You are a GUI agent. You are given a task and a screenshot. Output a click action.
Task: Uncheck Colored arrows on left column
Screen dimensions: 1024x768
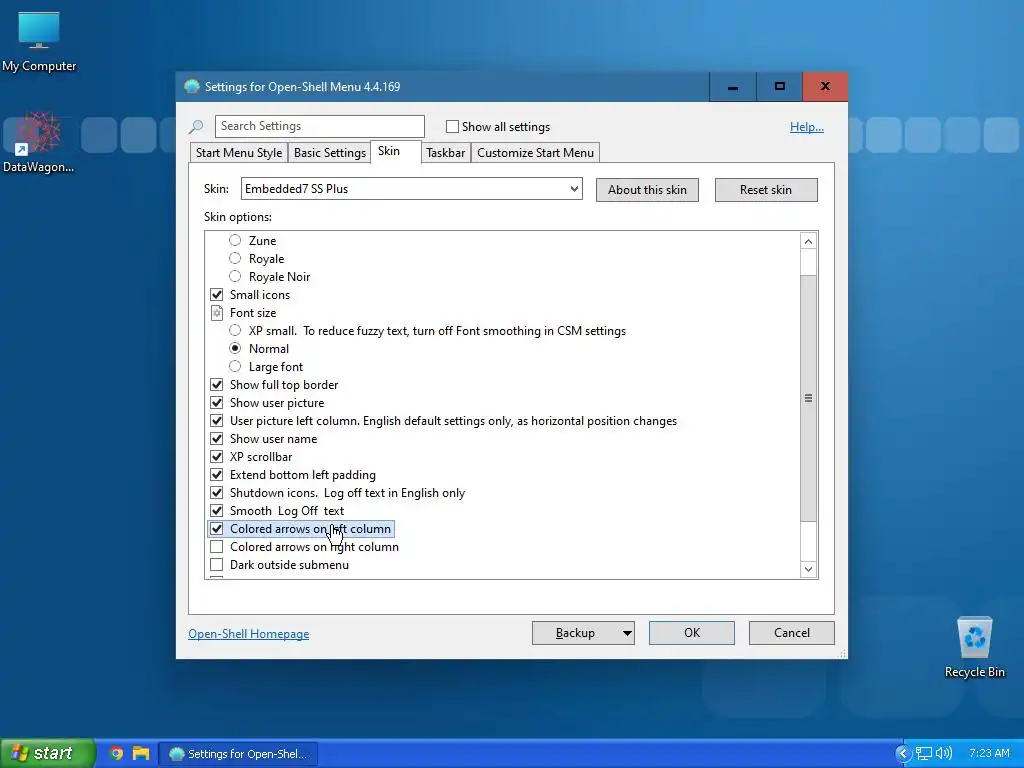tap(217, 529)
